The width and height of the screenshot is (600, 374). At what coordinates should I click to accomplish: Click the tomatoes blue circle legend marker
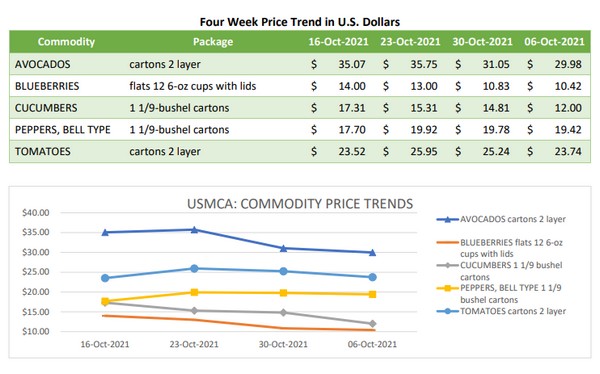click(x=447, y=311)
